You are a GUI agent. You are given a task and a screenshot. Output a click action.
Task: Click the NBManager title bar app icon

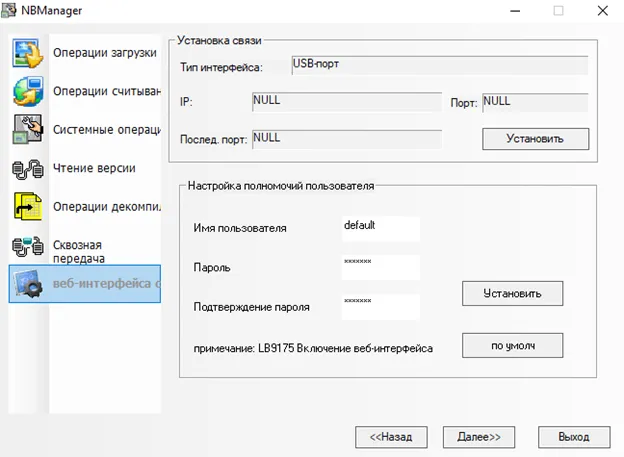(13, 12)
